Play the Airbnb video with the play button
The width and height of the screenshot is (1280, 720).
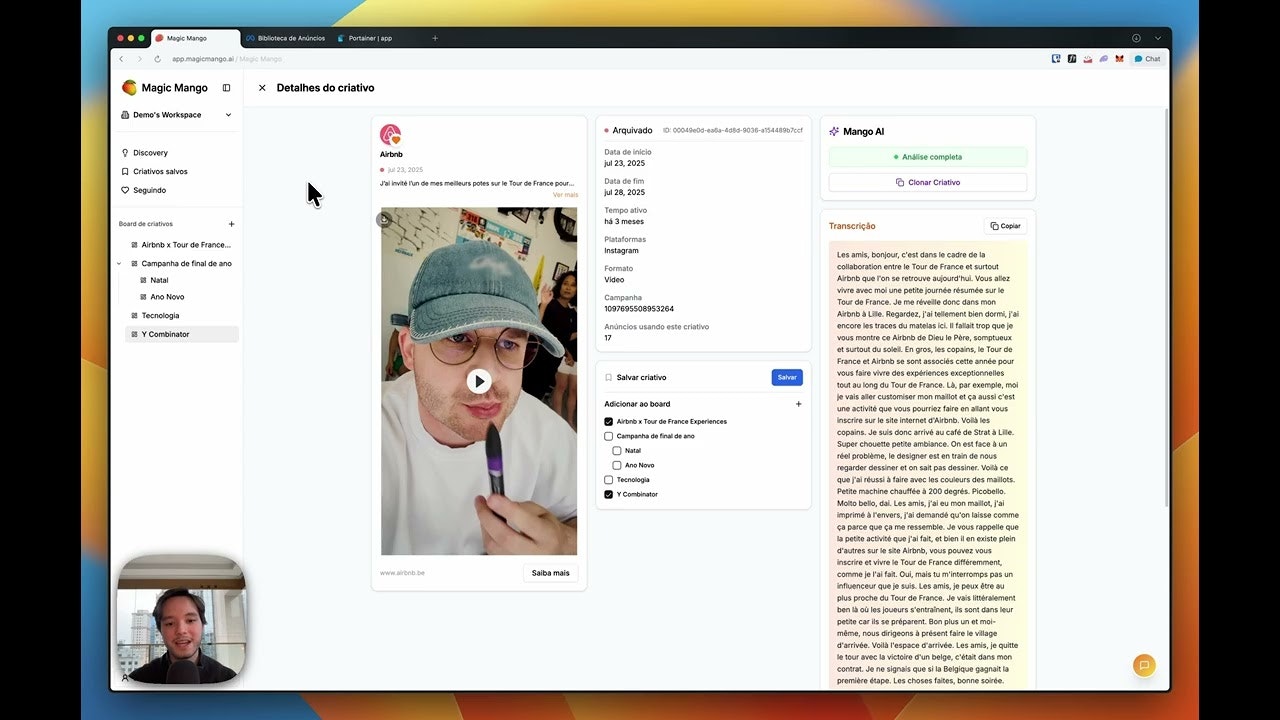pos(478,381)
